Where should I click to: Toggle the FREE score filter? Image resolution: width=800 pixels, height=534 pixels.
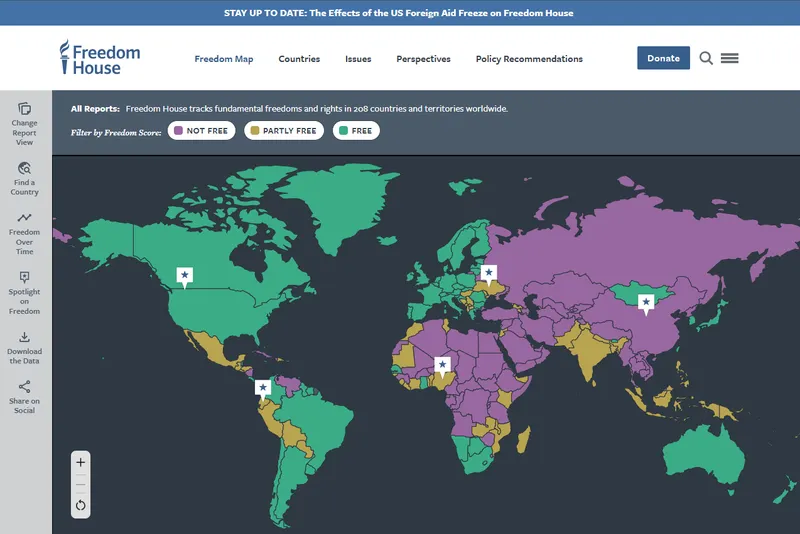pos(355,131)
